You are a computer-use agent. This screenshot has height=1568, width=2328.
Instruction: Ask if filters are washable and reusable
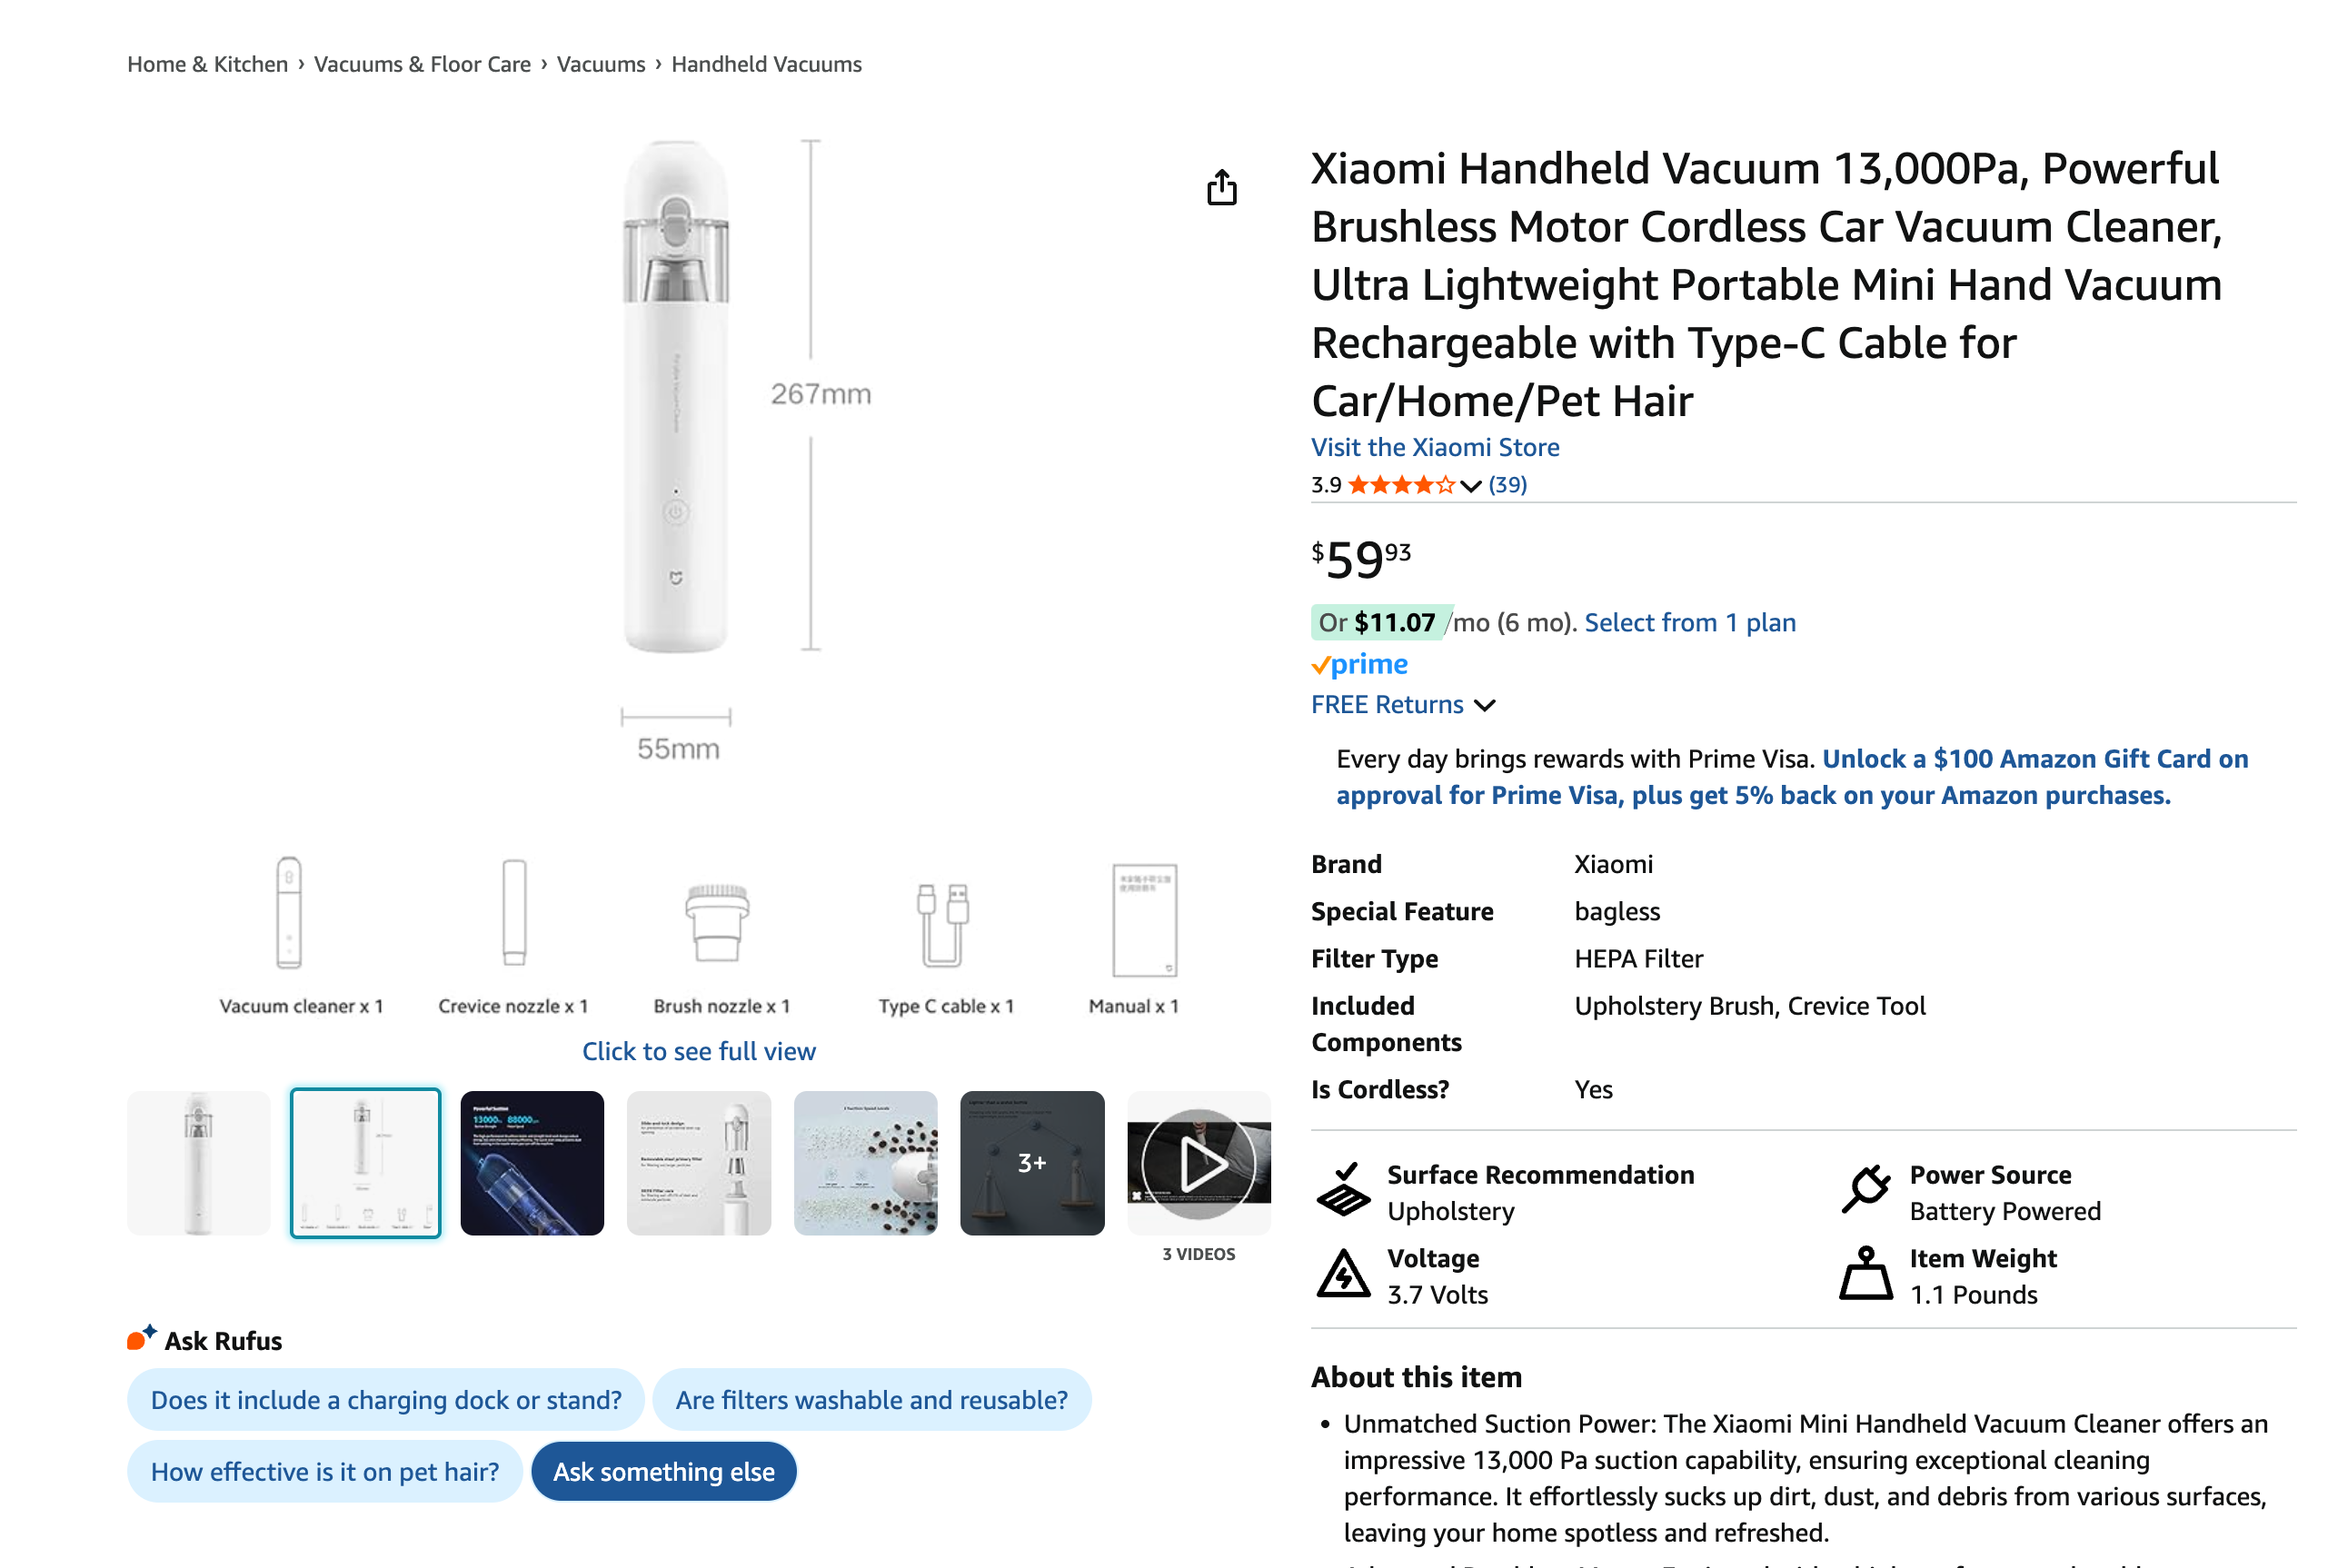pos(871,1400)
